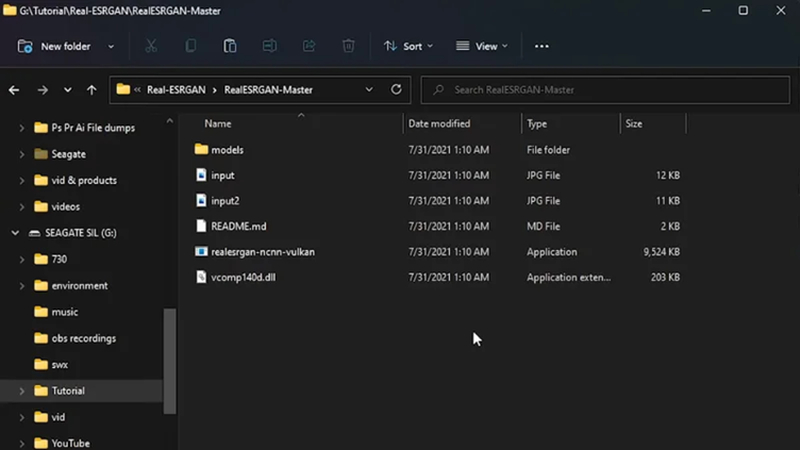Viewport: 800px width, 450px height.
Task: Click the Paste clipboard icon
Action: [230, 46]
